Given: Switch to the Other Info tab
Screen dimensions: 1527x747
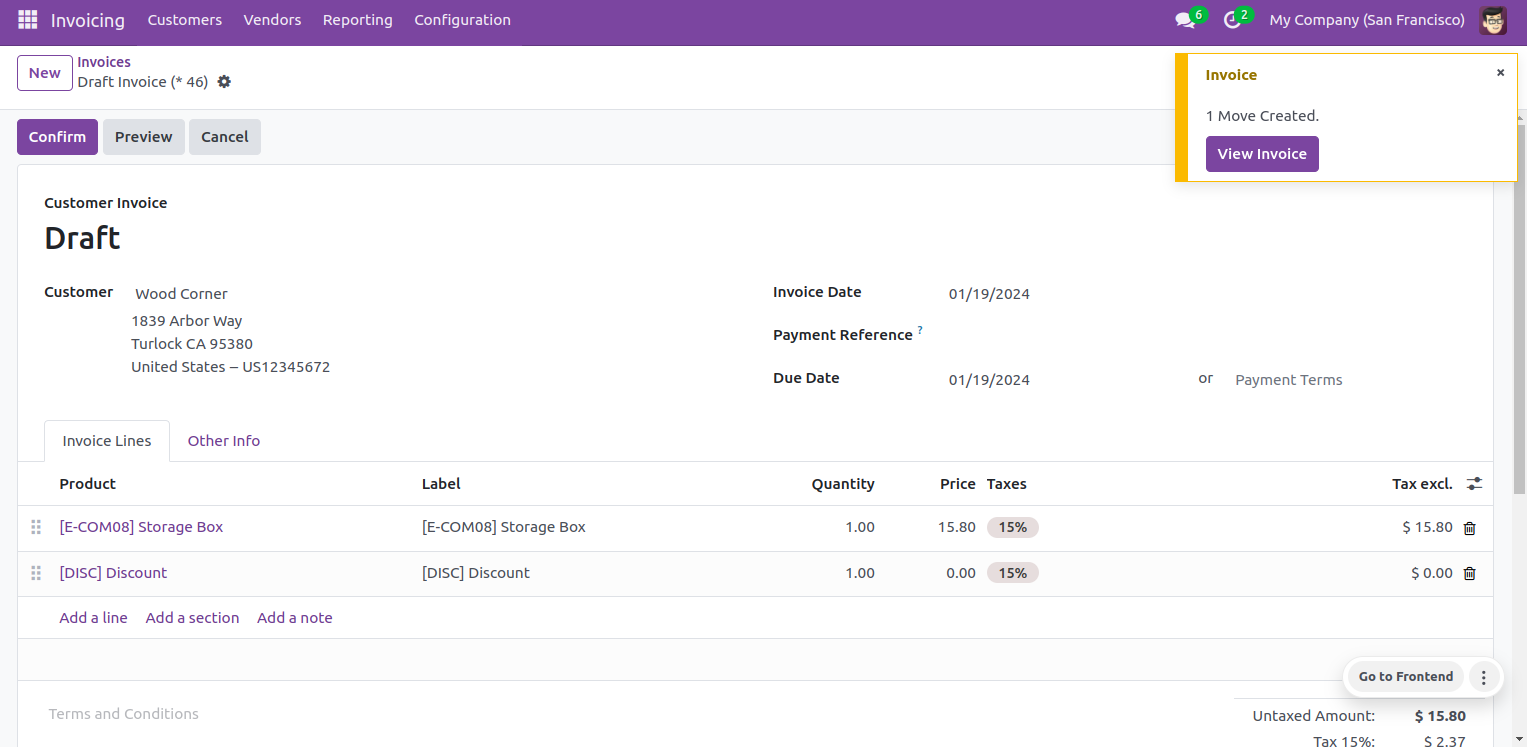Looking at the screenshot, I should (x=224, y=441).
